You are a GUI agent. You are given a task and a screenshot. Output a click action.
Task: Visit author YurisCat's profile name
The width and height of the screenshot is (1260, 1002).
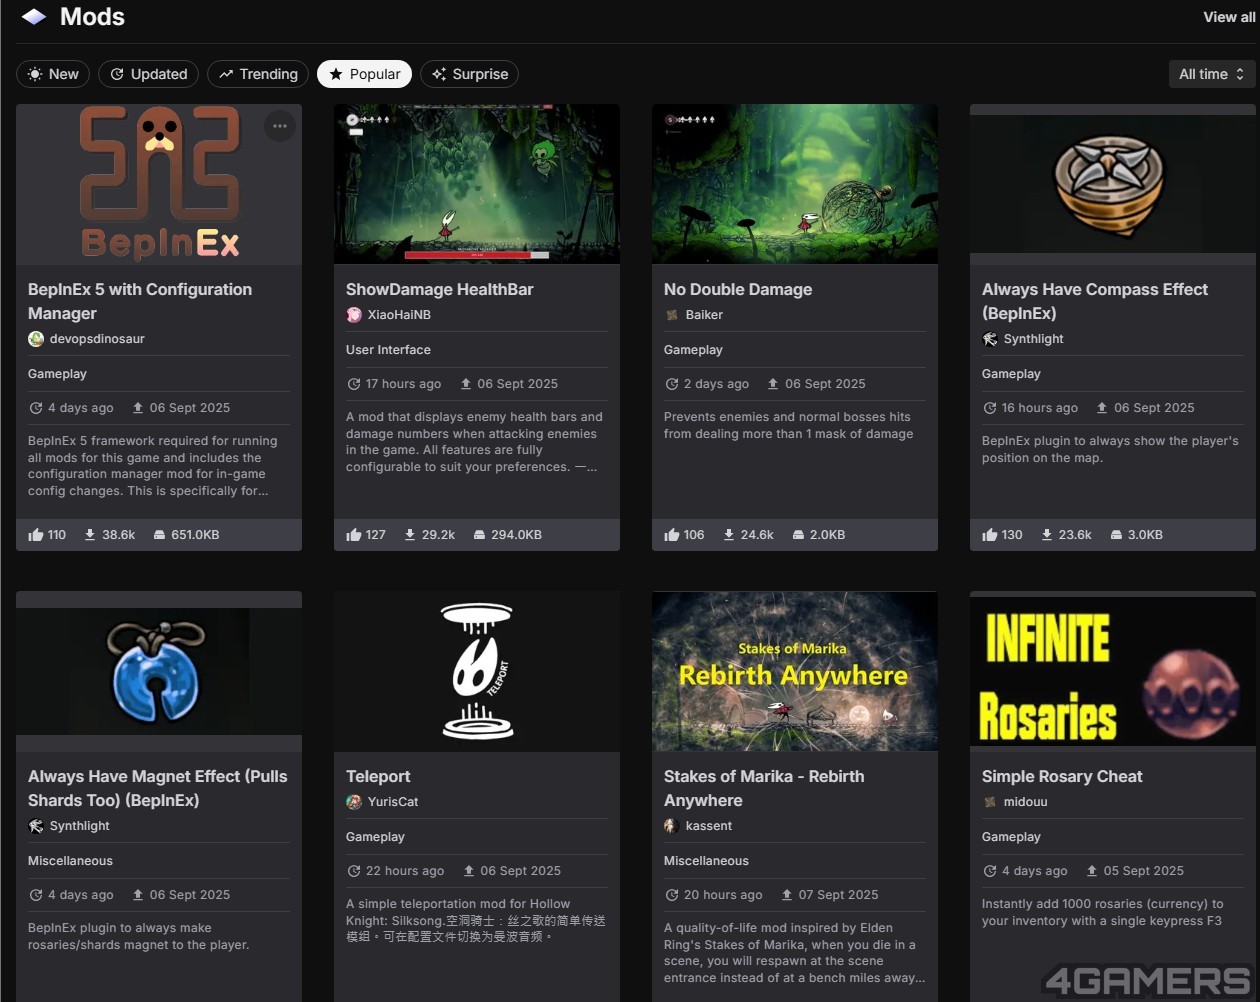click(393, 802)
